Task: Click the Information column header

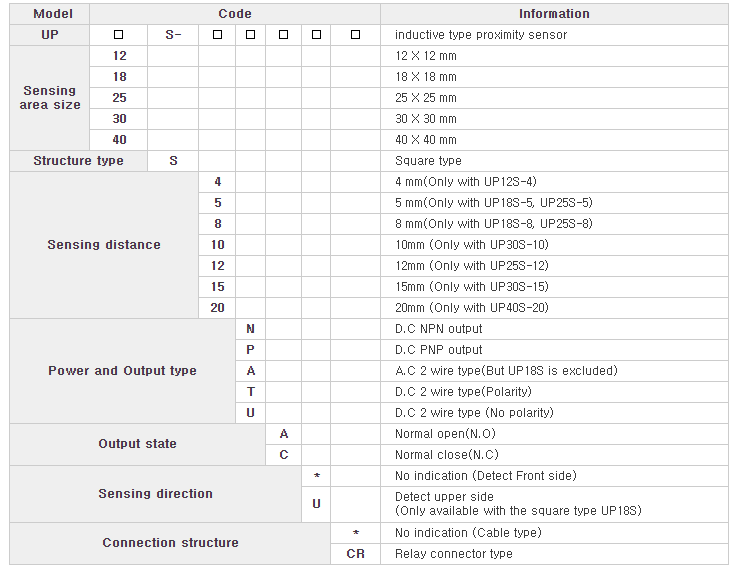Action: click(554, 14)
